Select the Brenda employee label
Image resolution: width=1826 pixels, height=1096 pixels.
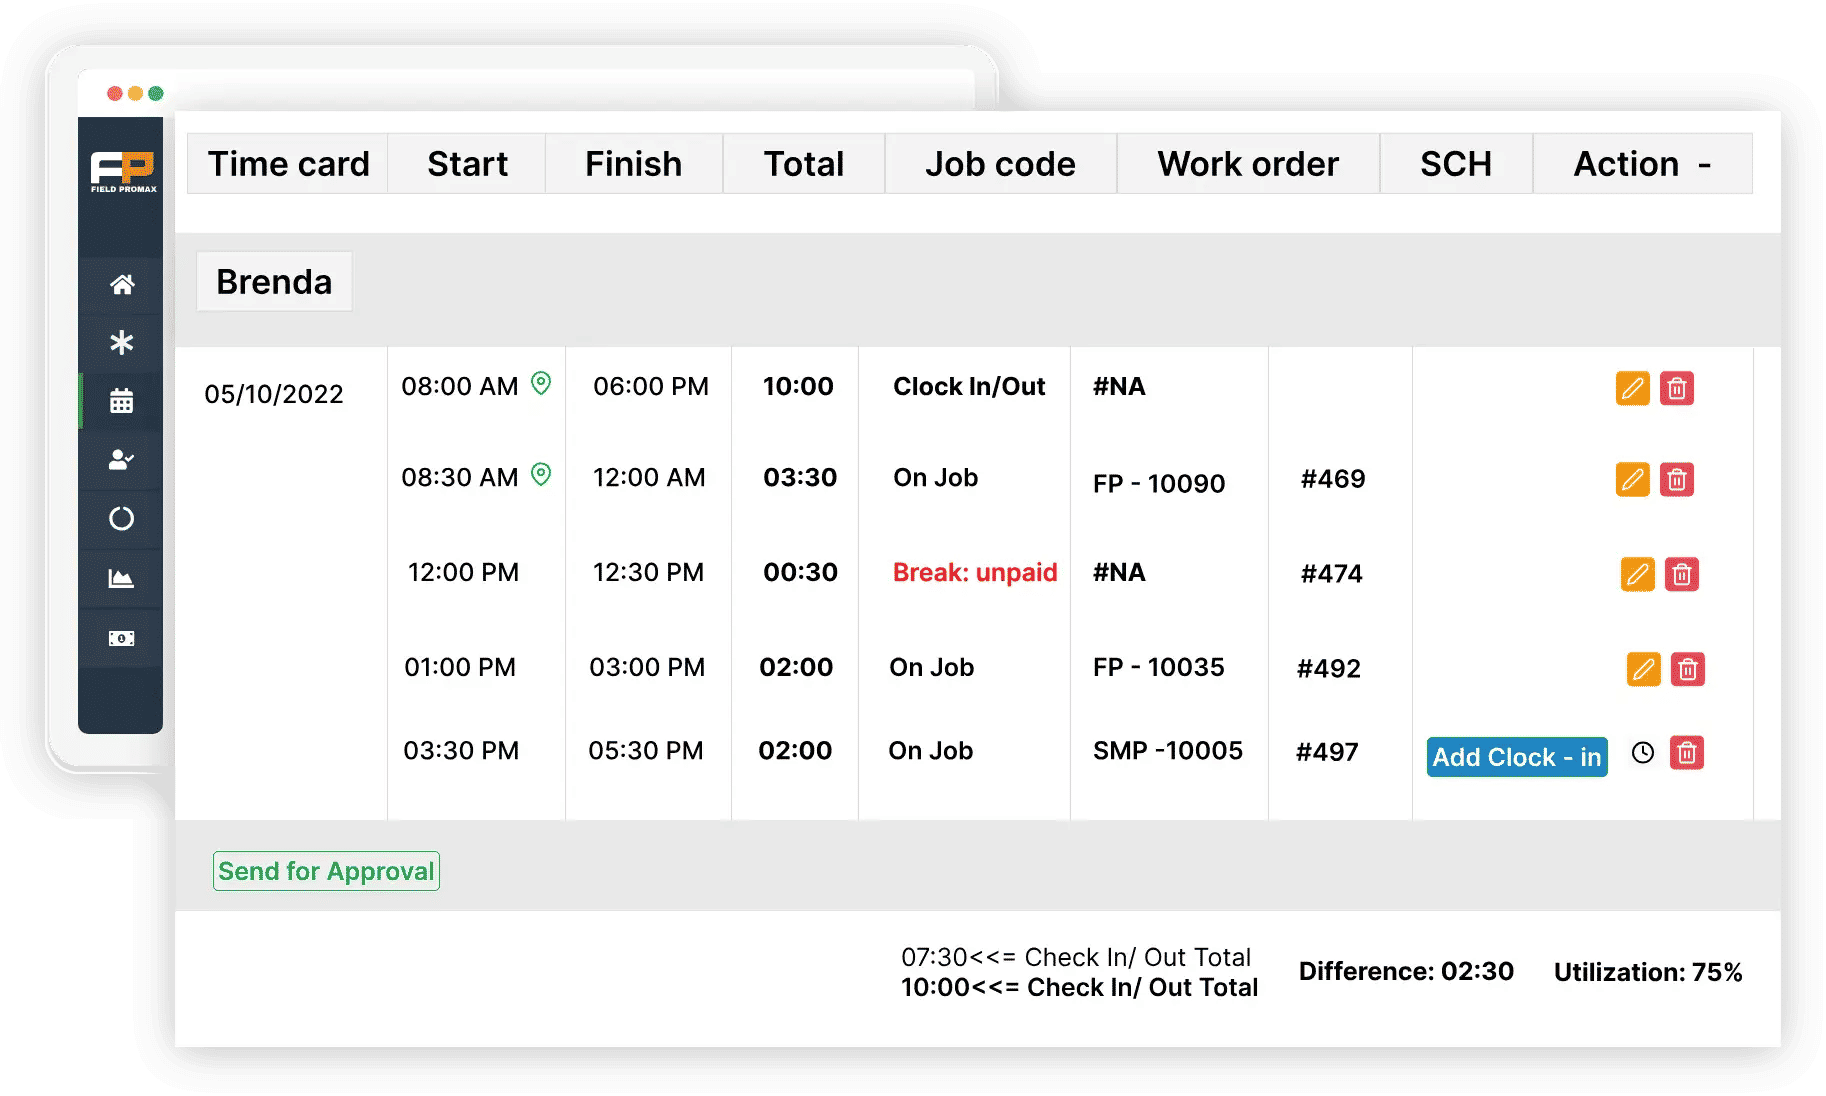pos(274,282)
